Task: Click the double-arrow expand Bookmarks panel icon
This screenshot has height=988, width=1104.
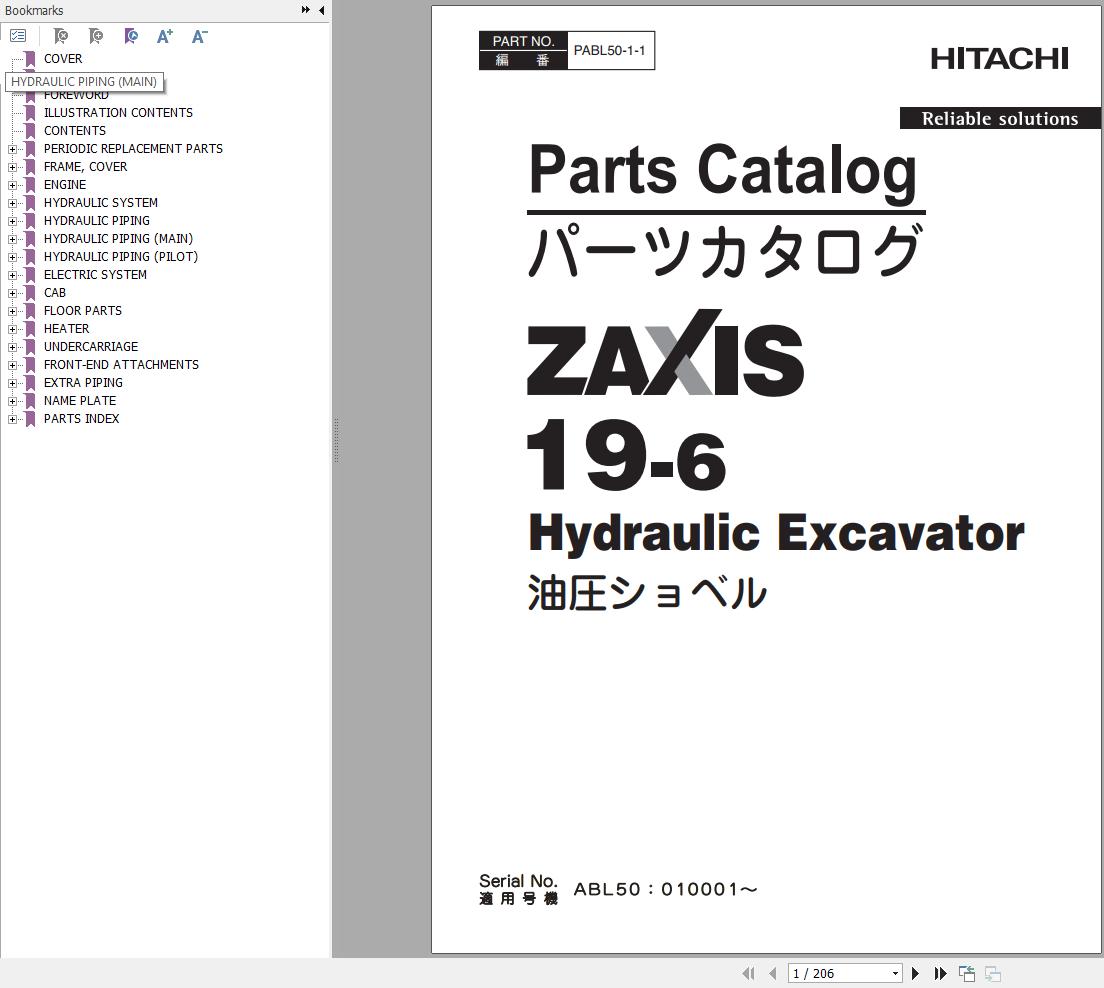Action: tap(306, 10)
